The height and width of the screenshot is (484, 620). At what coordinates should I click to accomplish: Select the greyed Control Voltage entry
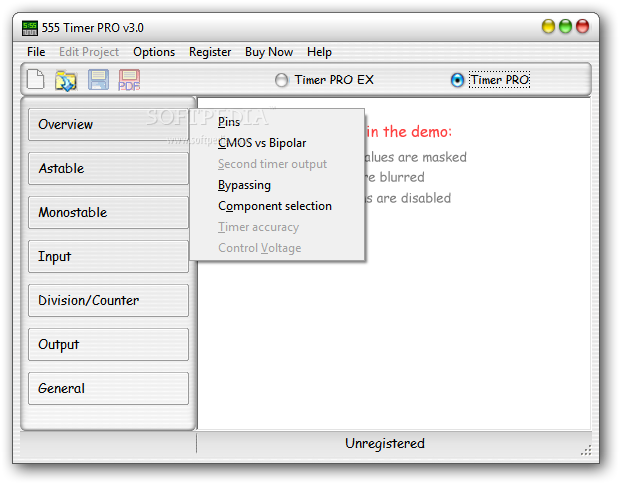277,248
